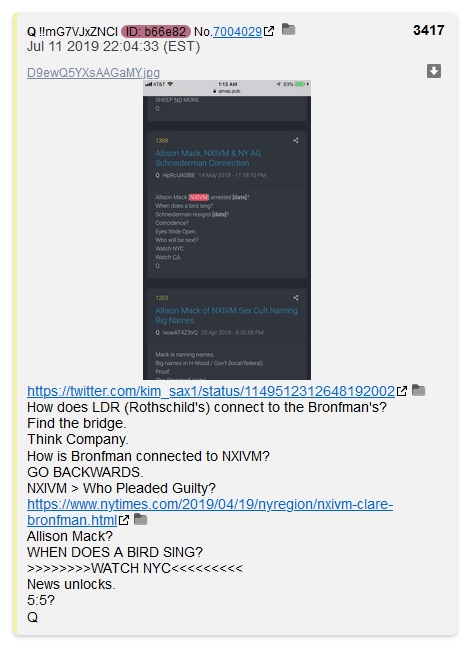Image resolution: width=472 pixels, height=653 pixels.
Task: Click the post number 3417 label
Action: (x=428, y=30)
